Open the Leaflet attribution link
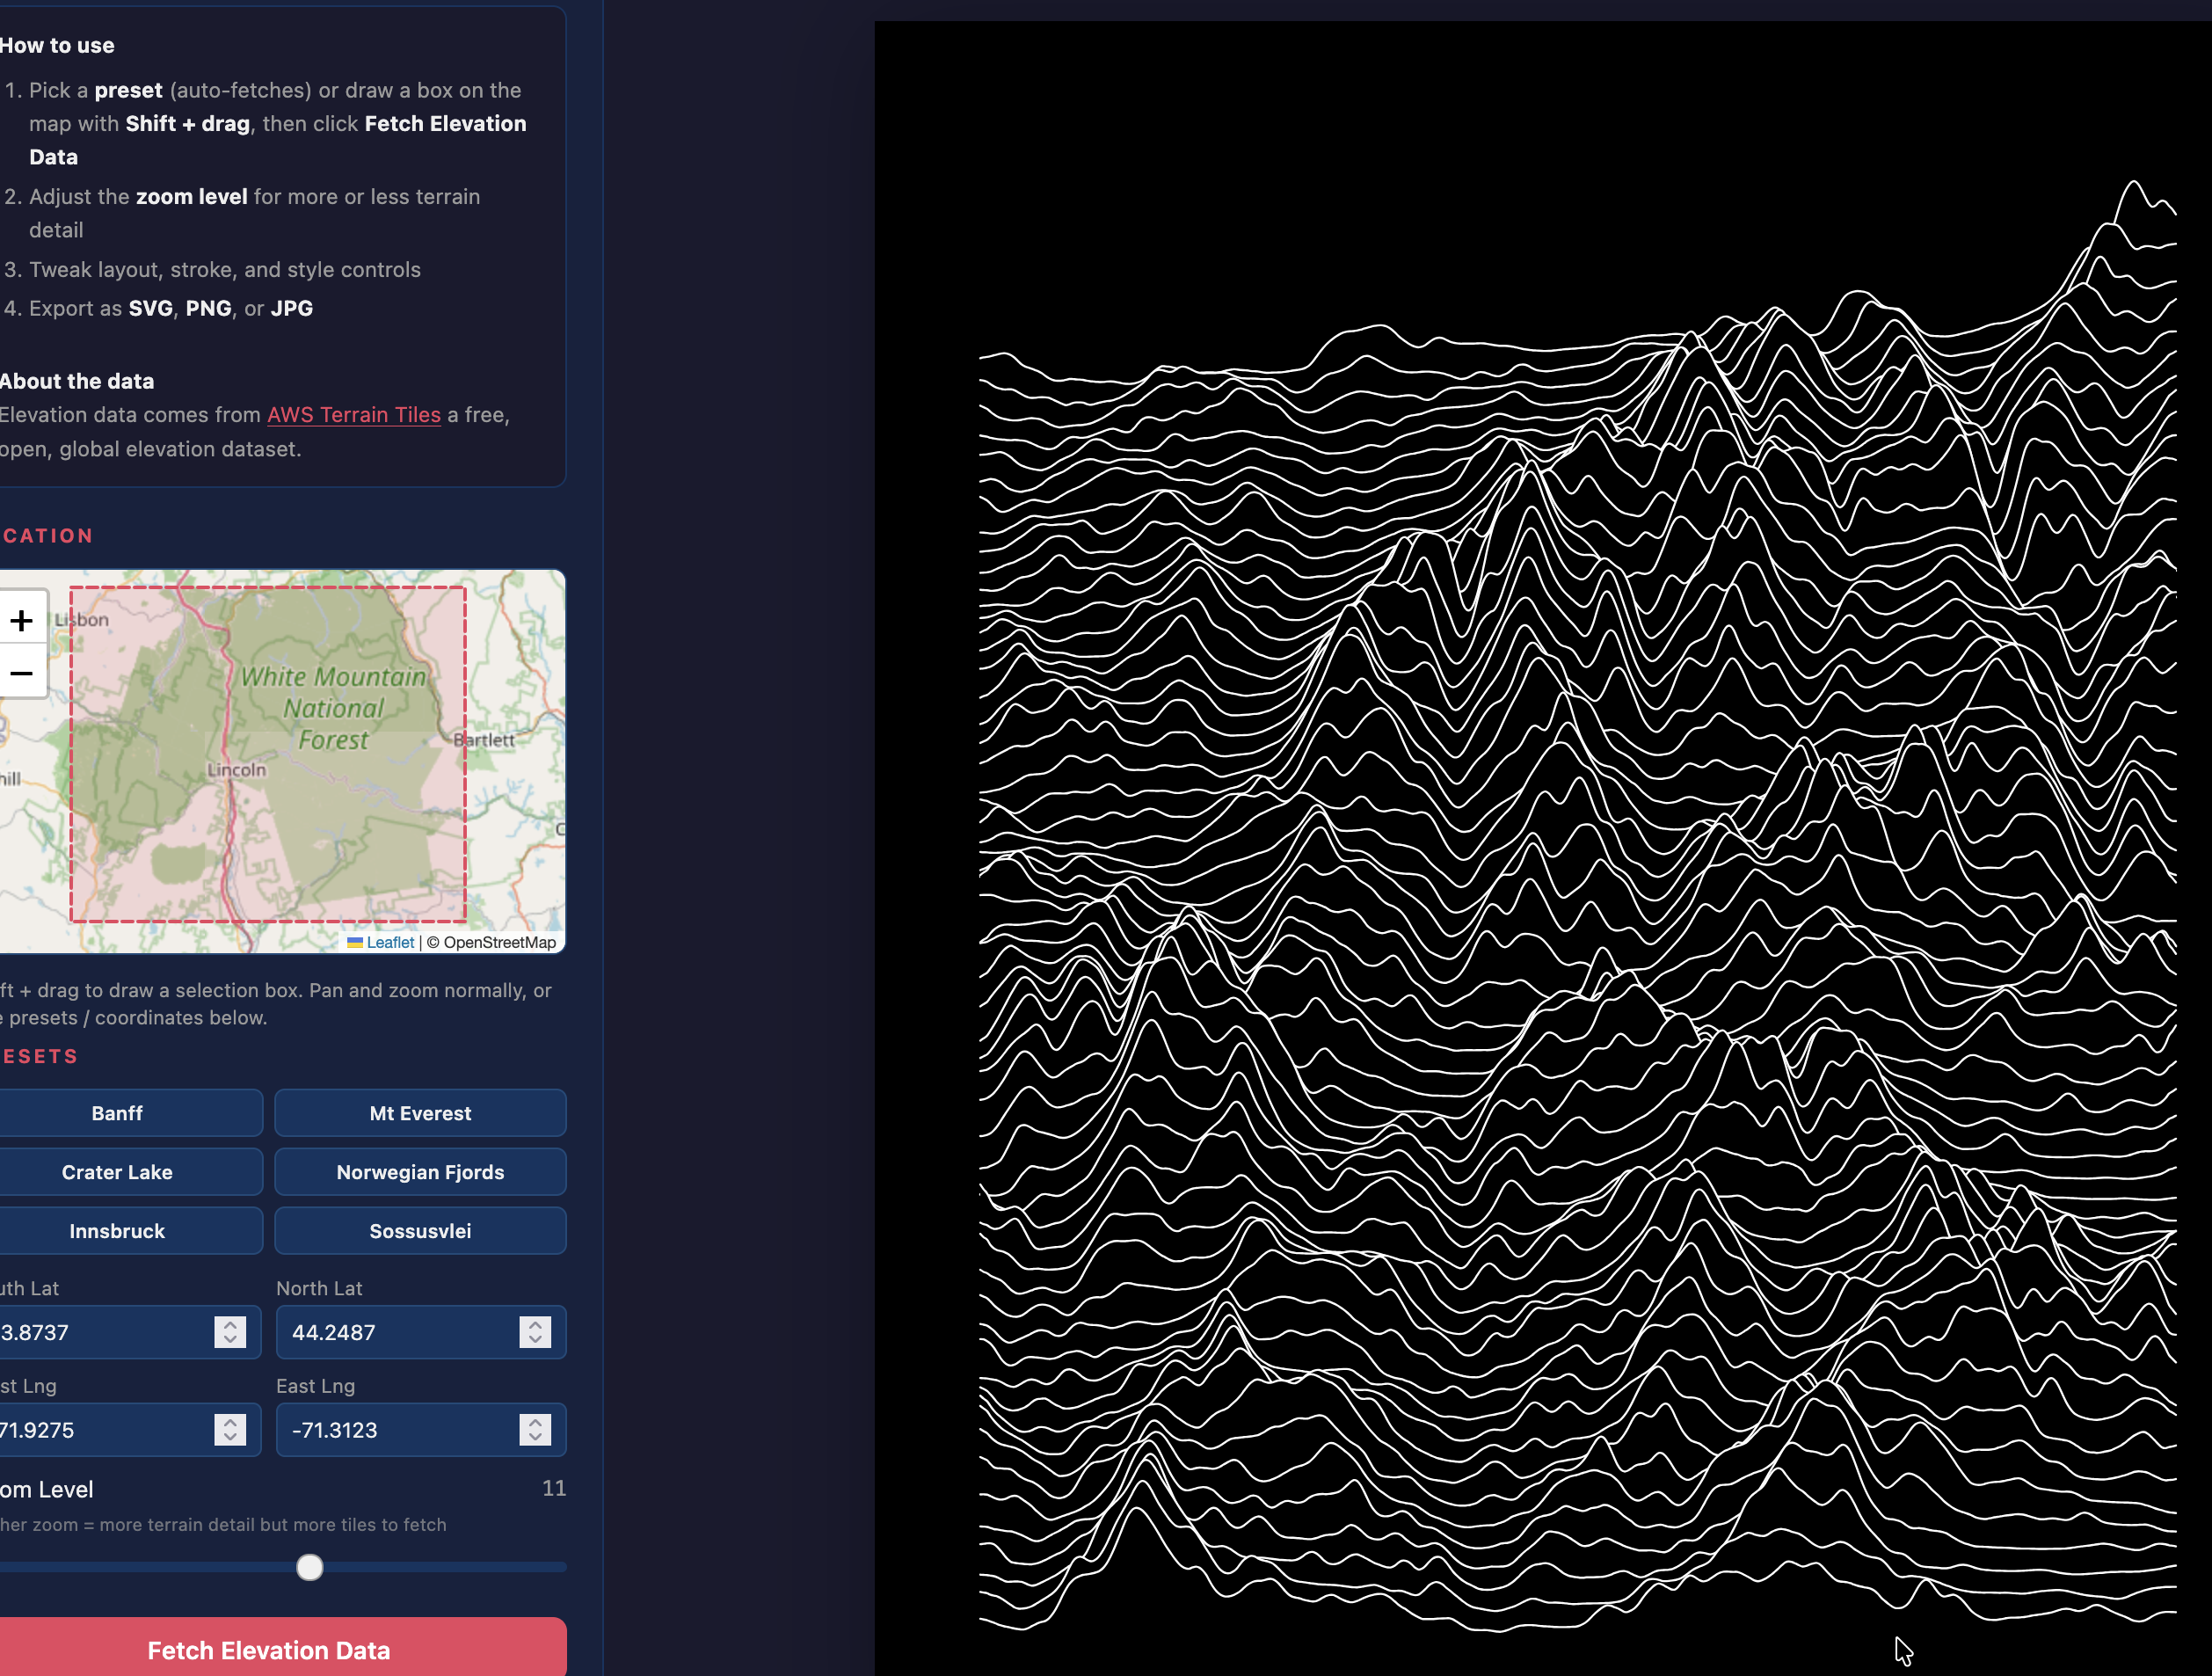2212x1676 pixels. click(389, 942)
